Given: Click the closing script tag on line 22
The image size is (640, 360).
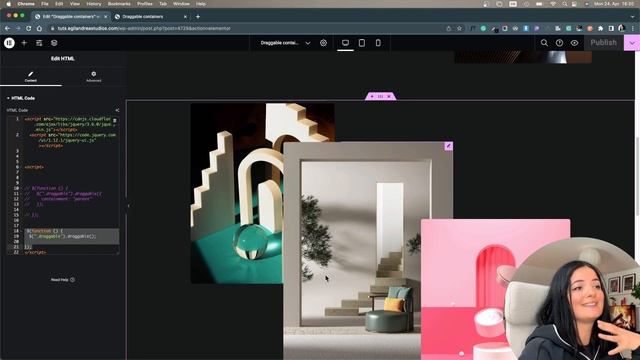Looking at the screenshot, I should click(36, 253).
